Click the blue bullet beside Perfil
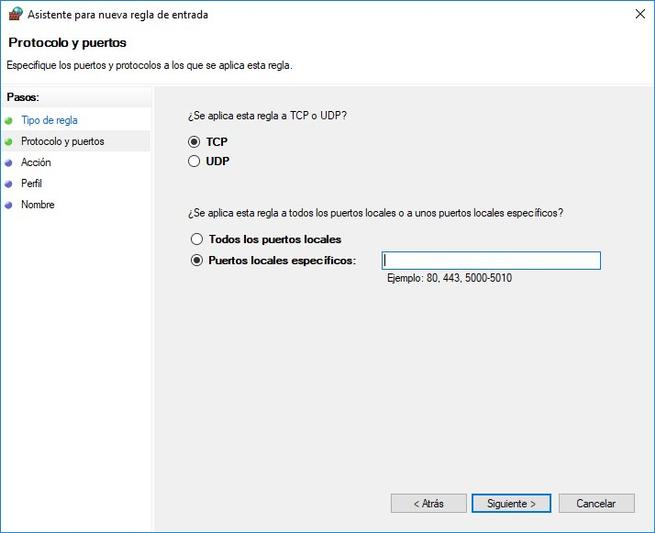The width and height of the screenshot is (655, 533). (x=9, y=183)
